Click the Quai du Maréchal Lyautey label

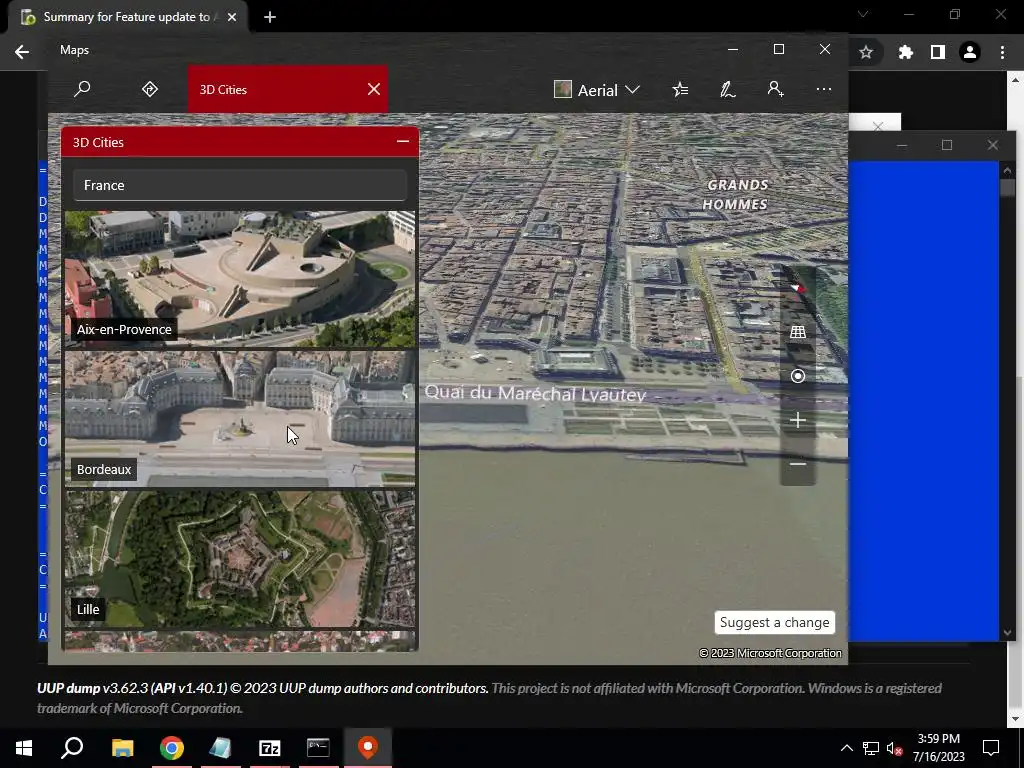(x=536, y=393)
